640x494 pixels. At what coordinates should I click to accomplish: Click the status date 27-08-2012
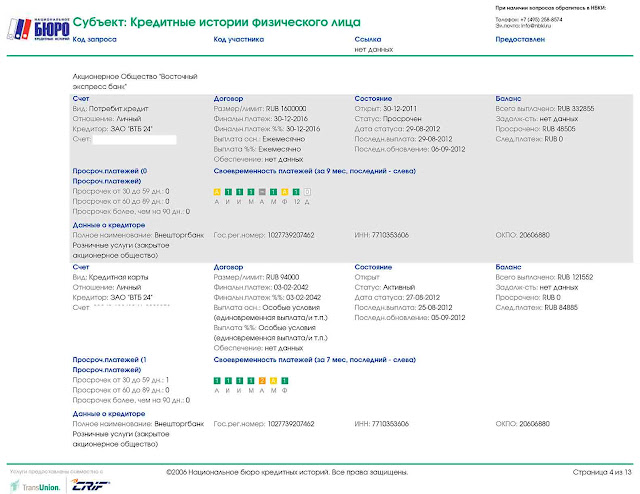tap(423, 297)
